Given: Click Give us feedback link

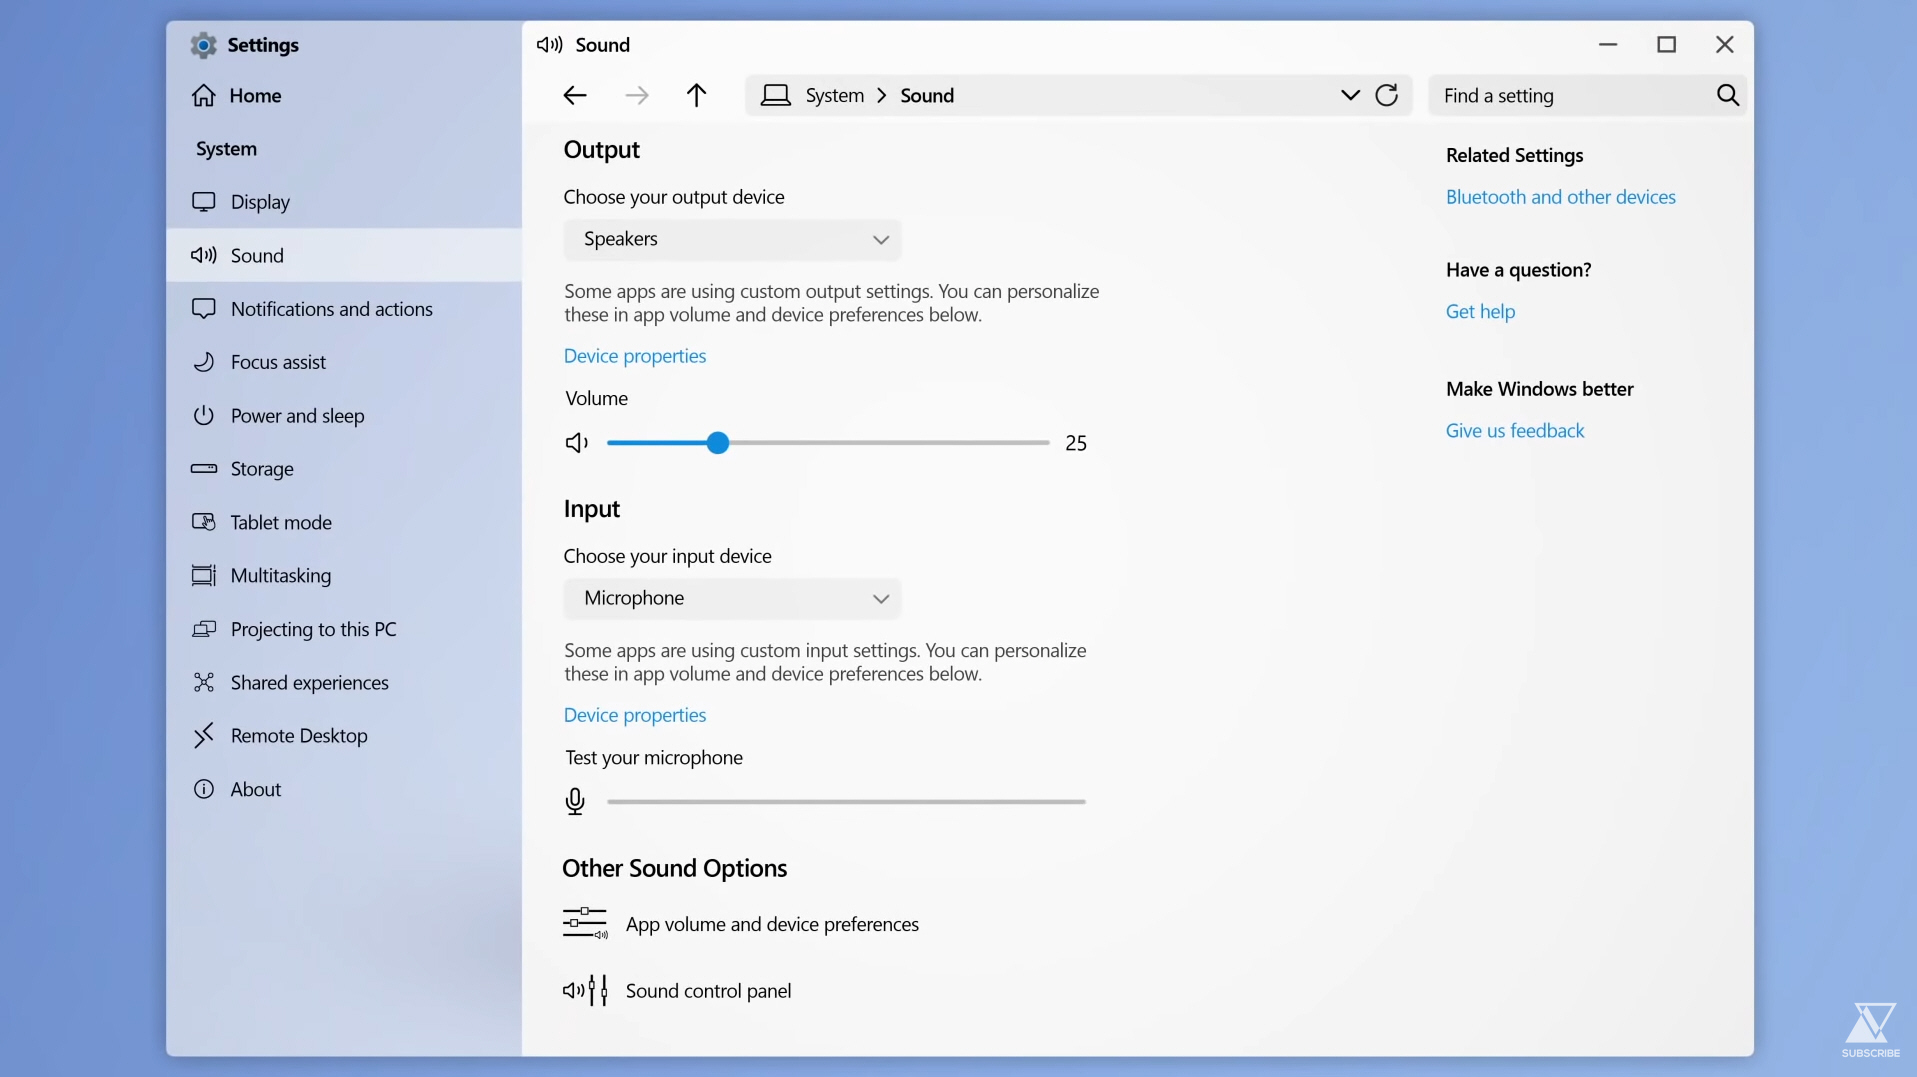Looking at the screenshot, I should (x=1515, y=431).
